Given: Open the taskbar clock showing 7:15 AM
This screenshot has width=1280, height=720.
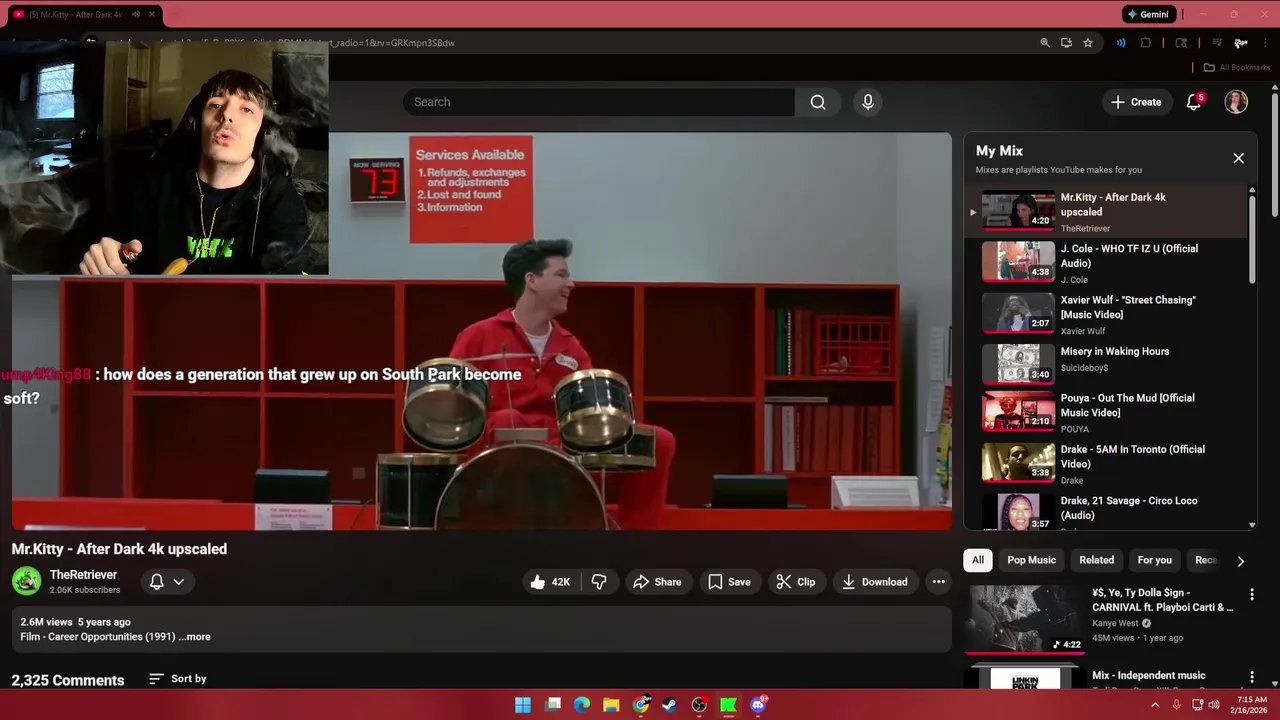Looking at the screenshot, I should point(1251,705).
